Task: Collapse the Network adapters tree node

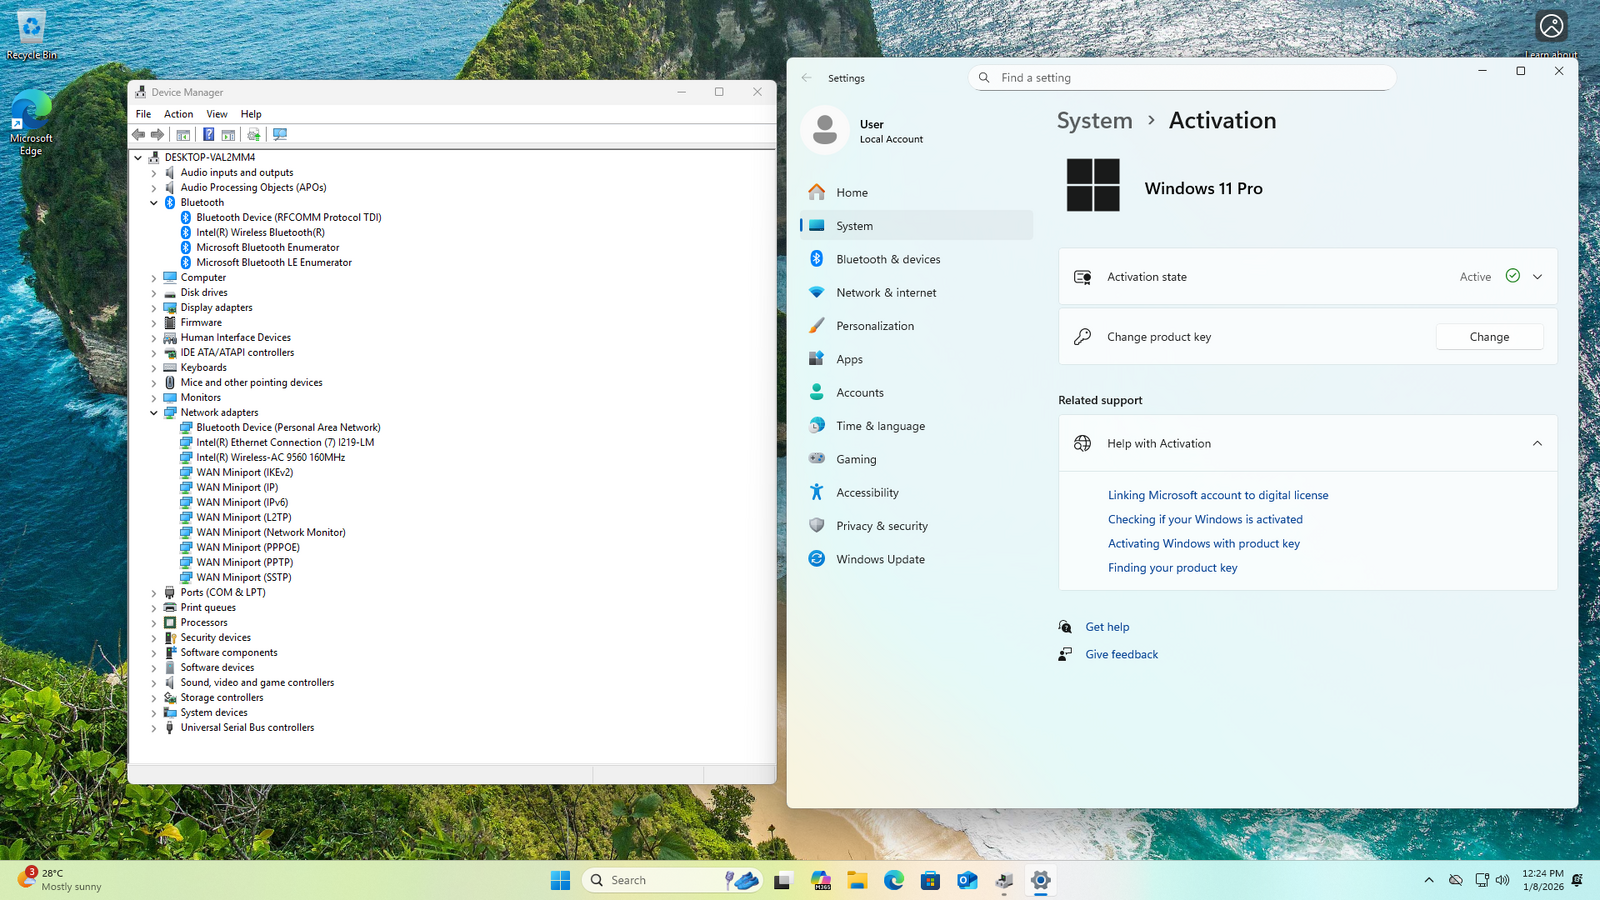Action: click(154, 413)
